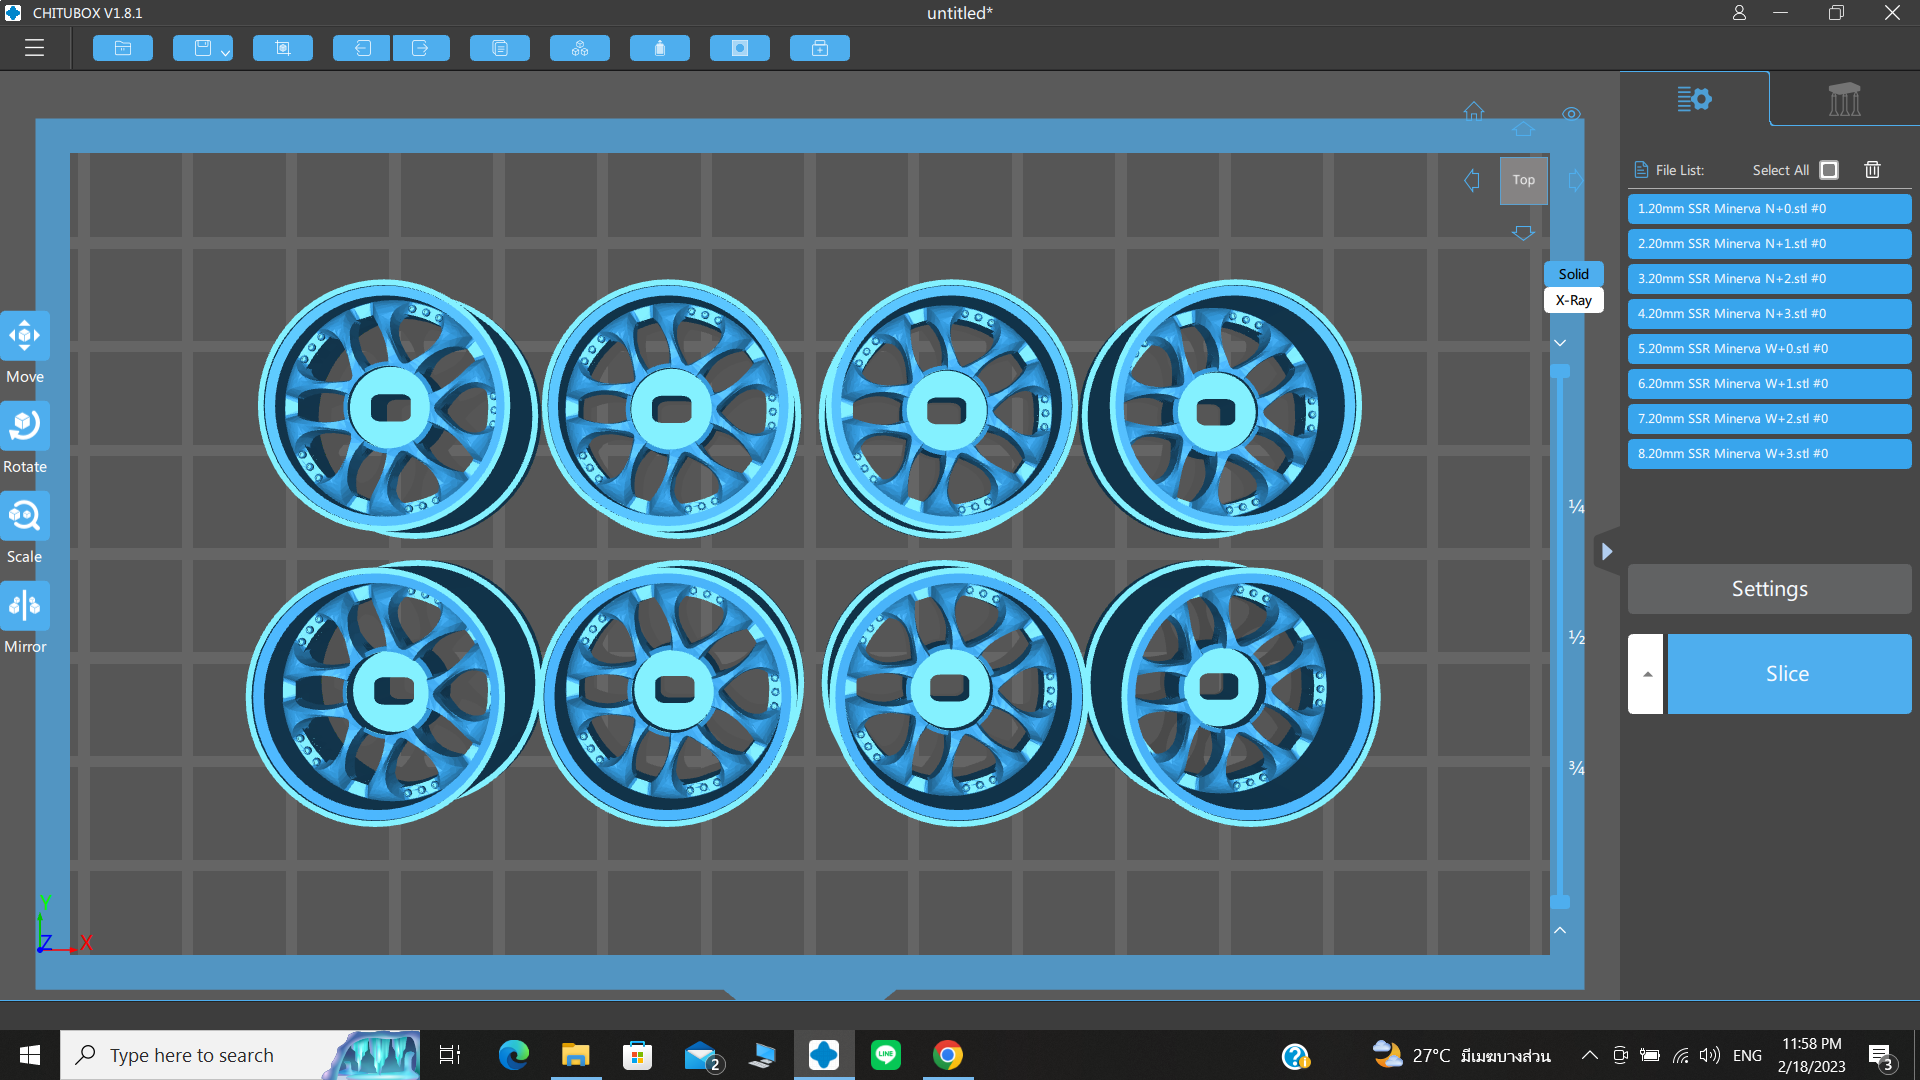
Task: Click the Windows Start button
Action: (30, 1055)
